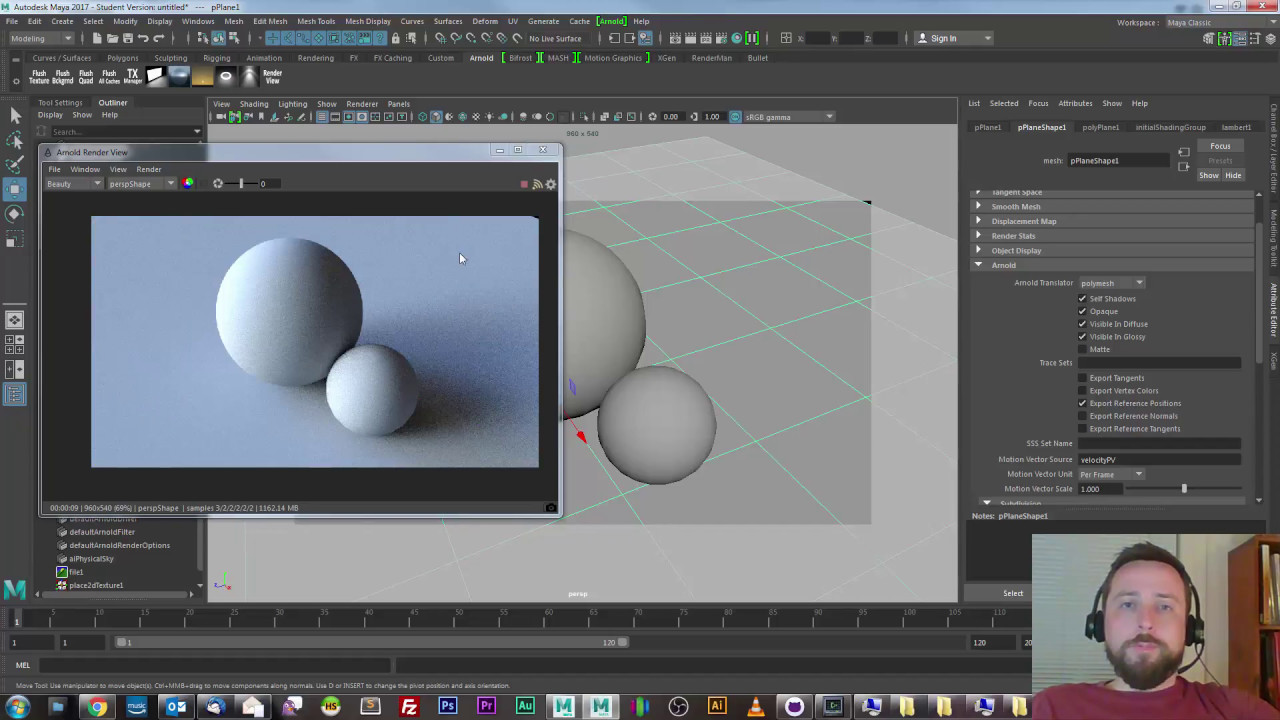Click the Save Scene disk icon
Image resolution: width=1280 pixels, height=720 pixels.
coord(127,38)
